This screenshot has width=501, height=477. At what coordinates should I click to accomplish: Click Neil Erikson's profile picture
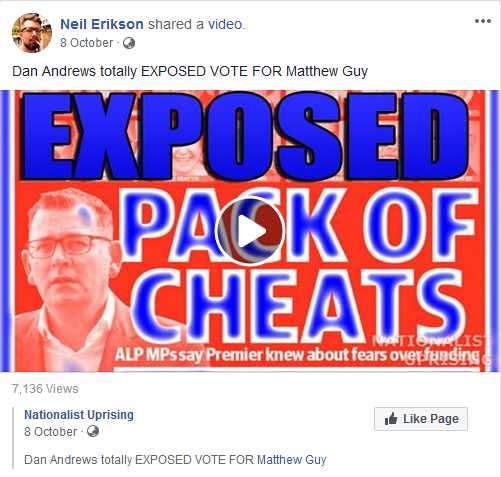[x=32, y=33]
